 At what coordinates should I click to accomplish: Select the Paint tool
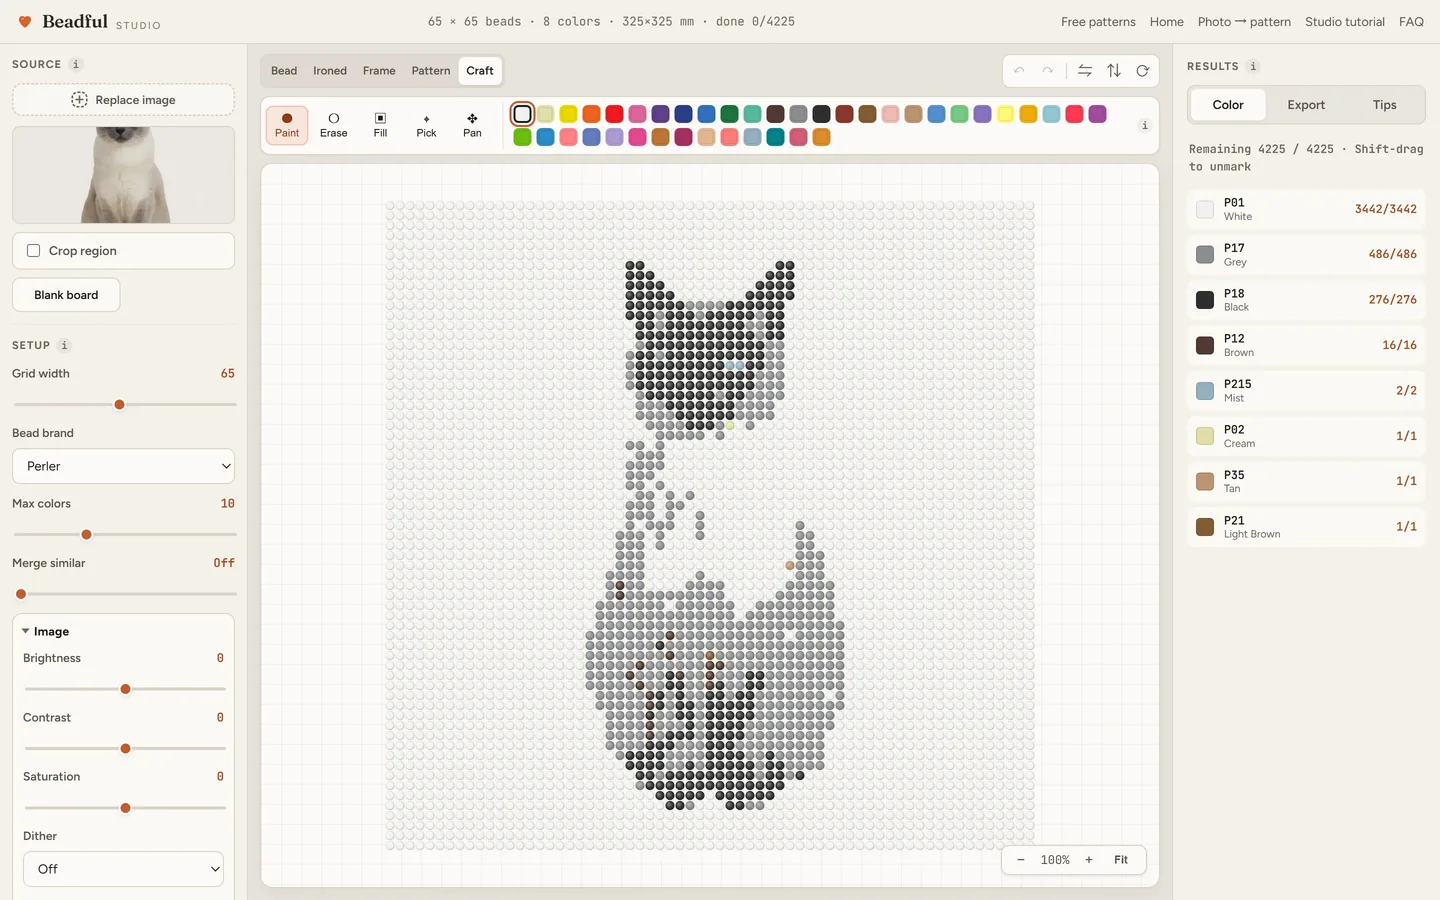pyautogui.click(x=287, y=125)
